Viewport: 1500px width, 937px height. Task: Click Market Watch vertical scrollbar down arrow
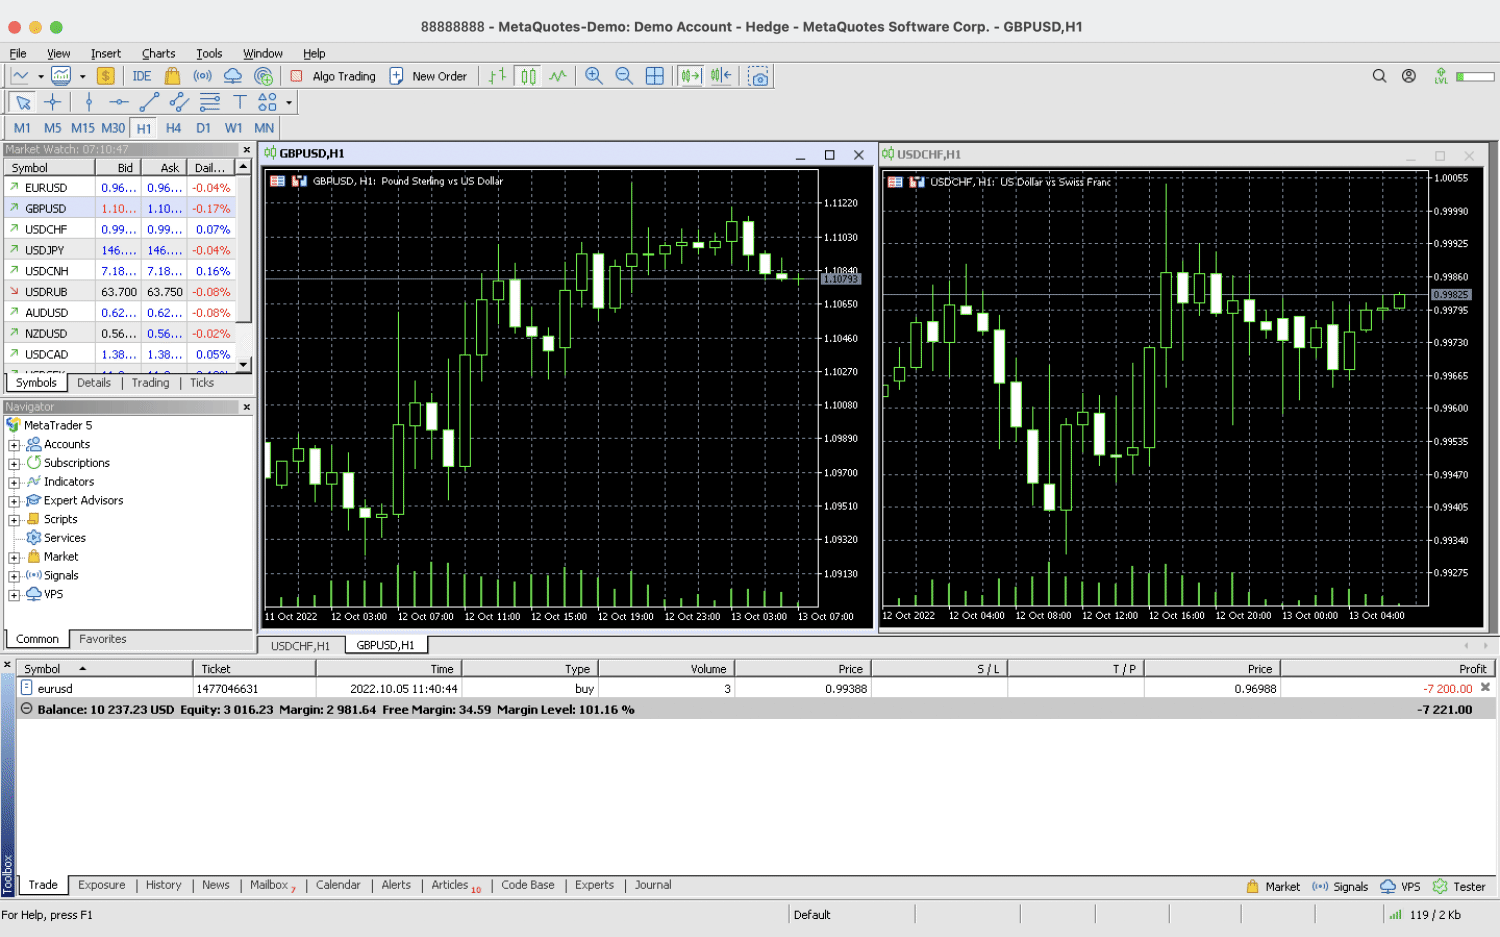tap(243, 365)
